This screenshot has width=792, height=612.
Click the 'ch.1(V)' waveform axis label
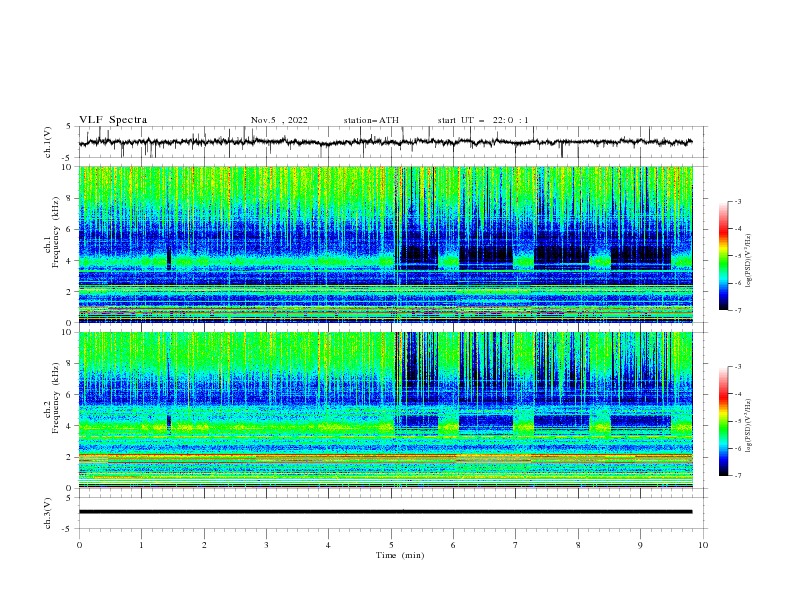pos(48,142)
